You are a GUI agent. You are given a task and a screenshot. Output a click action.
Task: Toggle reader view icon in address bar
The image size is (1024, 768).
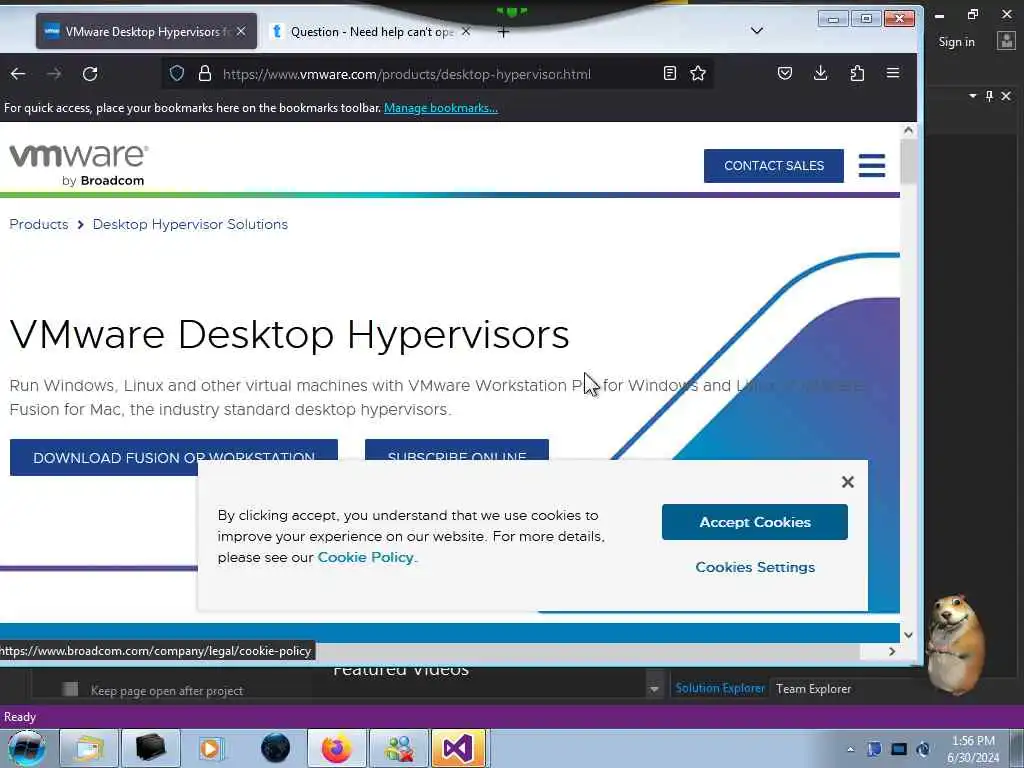pos(669,73)
